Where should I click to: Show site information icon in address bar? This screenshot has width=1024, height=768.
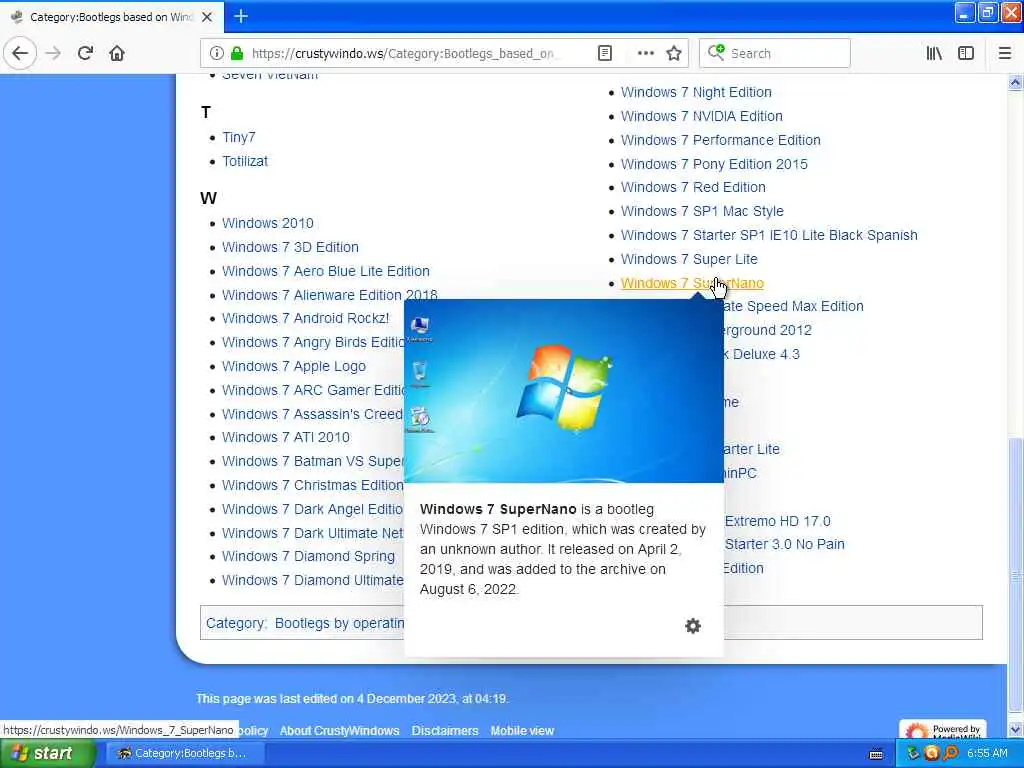(x=216, y=53)
